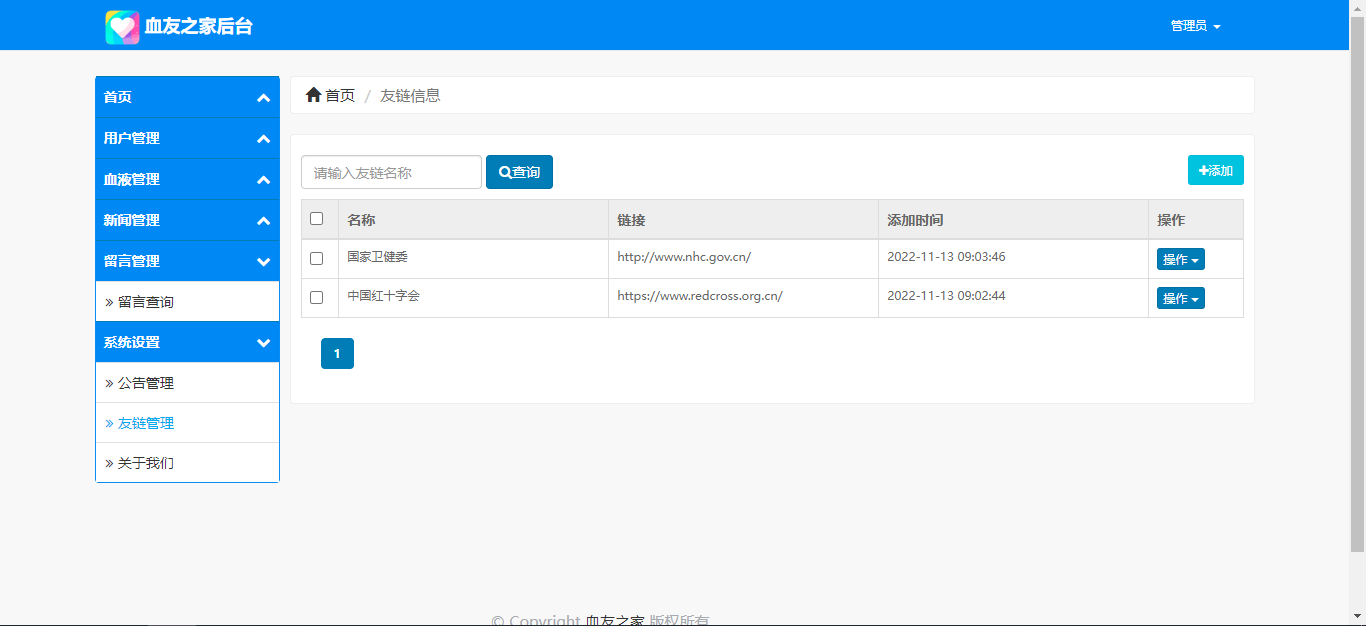Open the 管理员 dropdown menu
The width and height of the screenshot is (1366, 626).
click(1195, 26)
